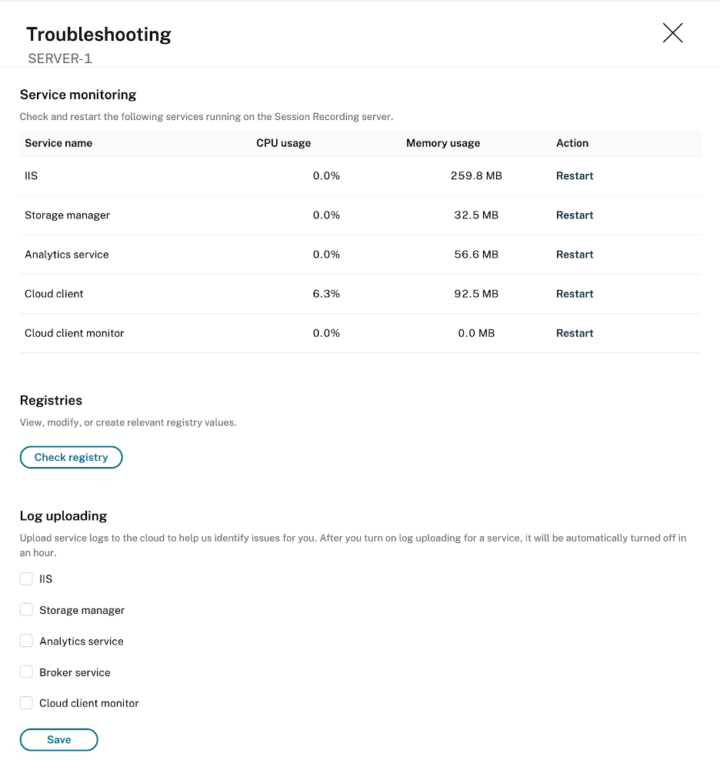Restart the IIS service
The height and width of the screenshot is (777, 720).
pyautogui.click(x=574, y=176)
